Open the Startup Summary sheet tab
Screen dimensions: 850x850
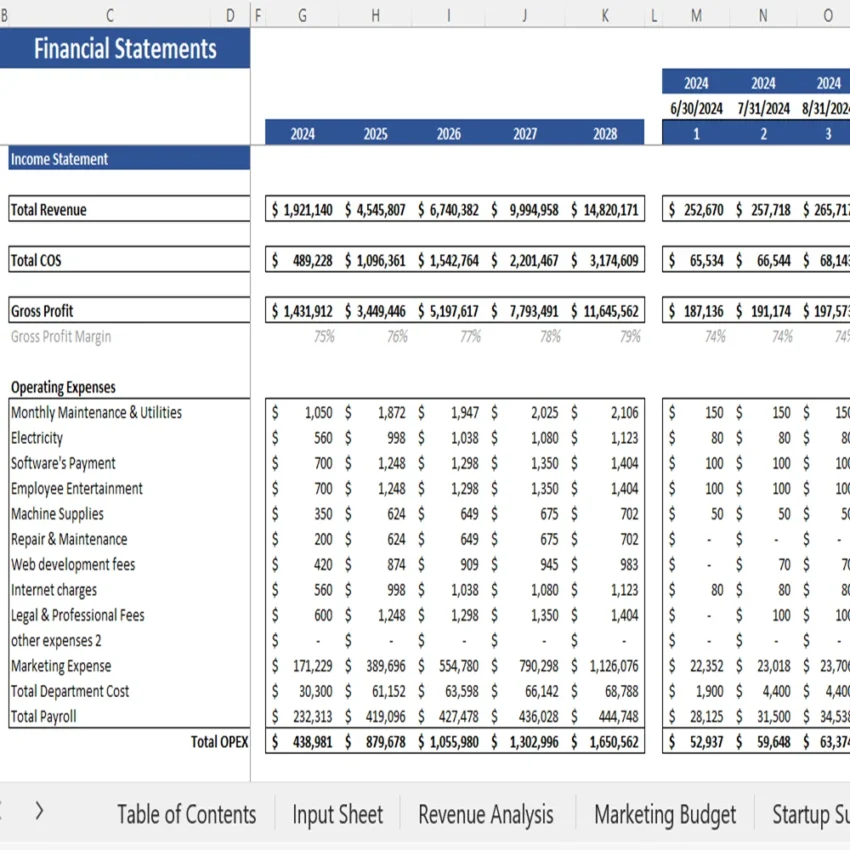[x=817, y=813]
